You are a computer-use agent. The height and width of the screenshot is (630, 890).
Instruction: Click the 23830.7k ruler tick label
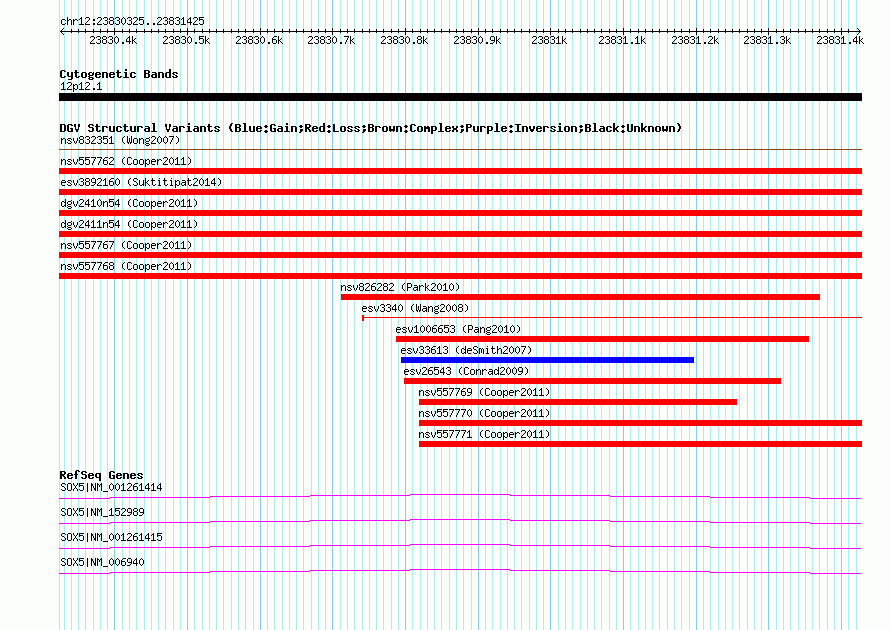[x=331, y=40]
